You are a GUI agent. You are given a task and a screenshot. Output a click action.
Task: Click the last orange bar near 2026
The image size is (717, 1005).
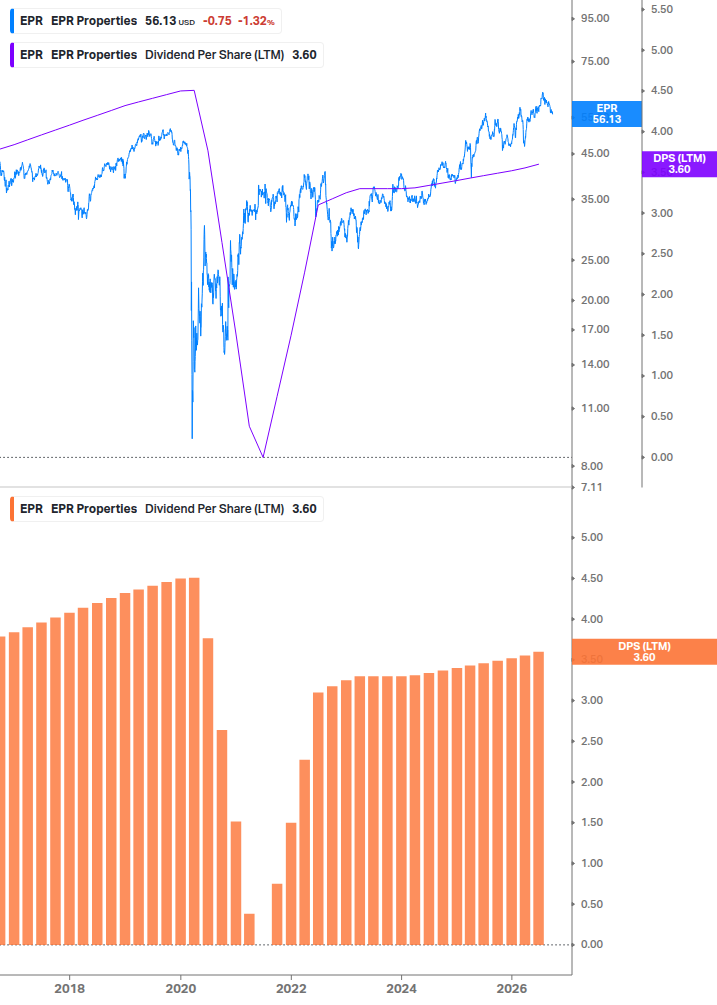539,799
